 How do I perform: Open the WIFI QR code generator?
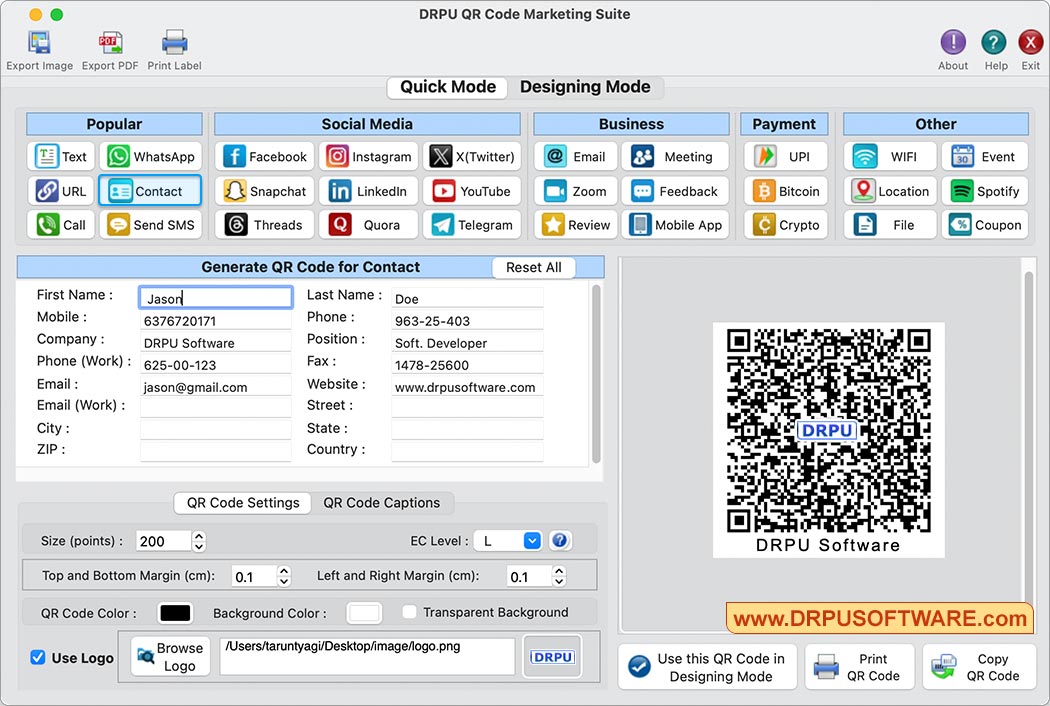coord(889,156)
